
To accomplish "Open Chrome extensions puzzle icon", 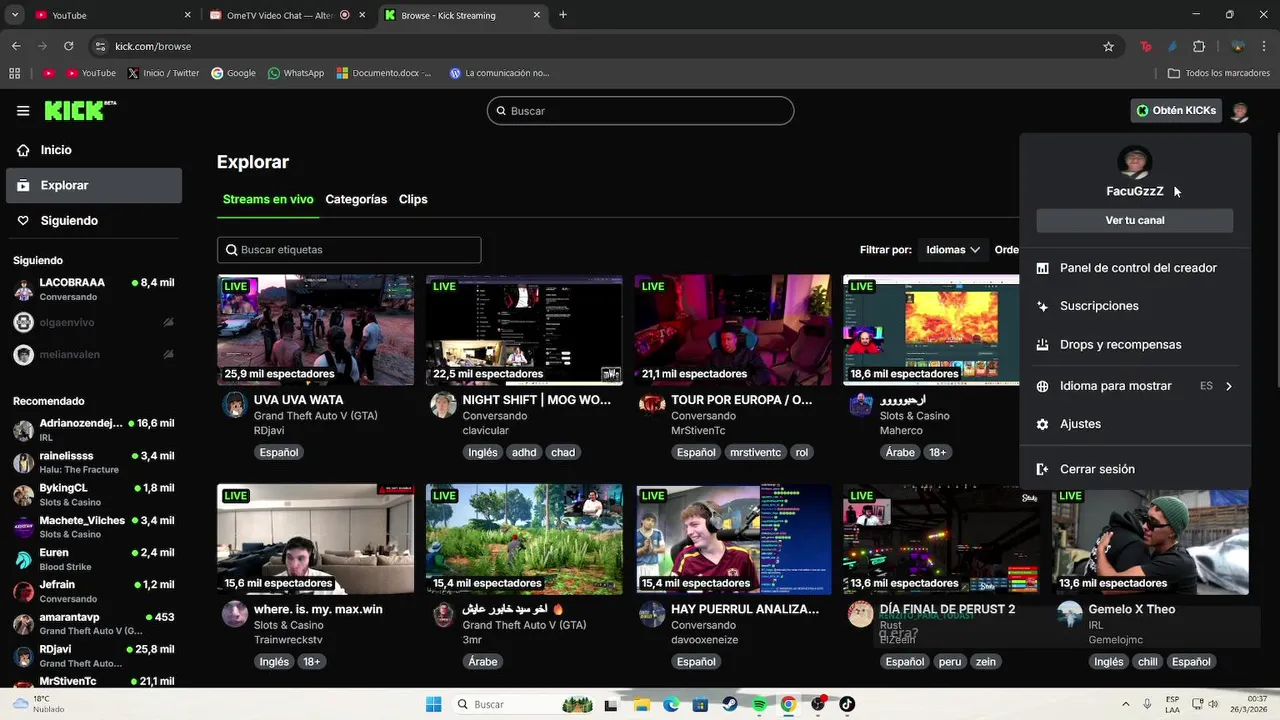I will point(1199,46).
